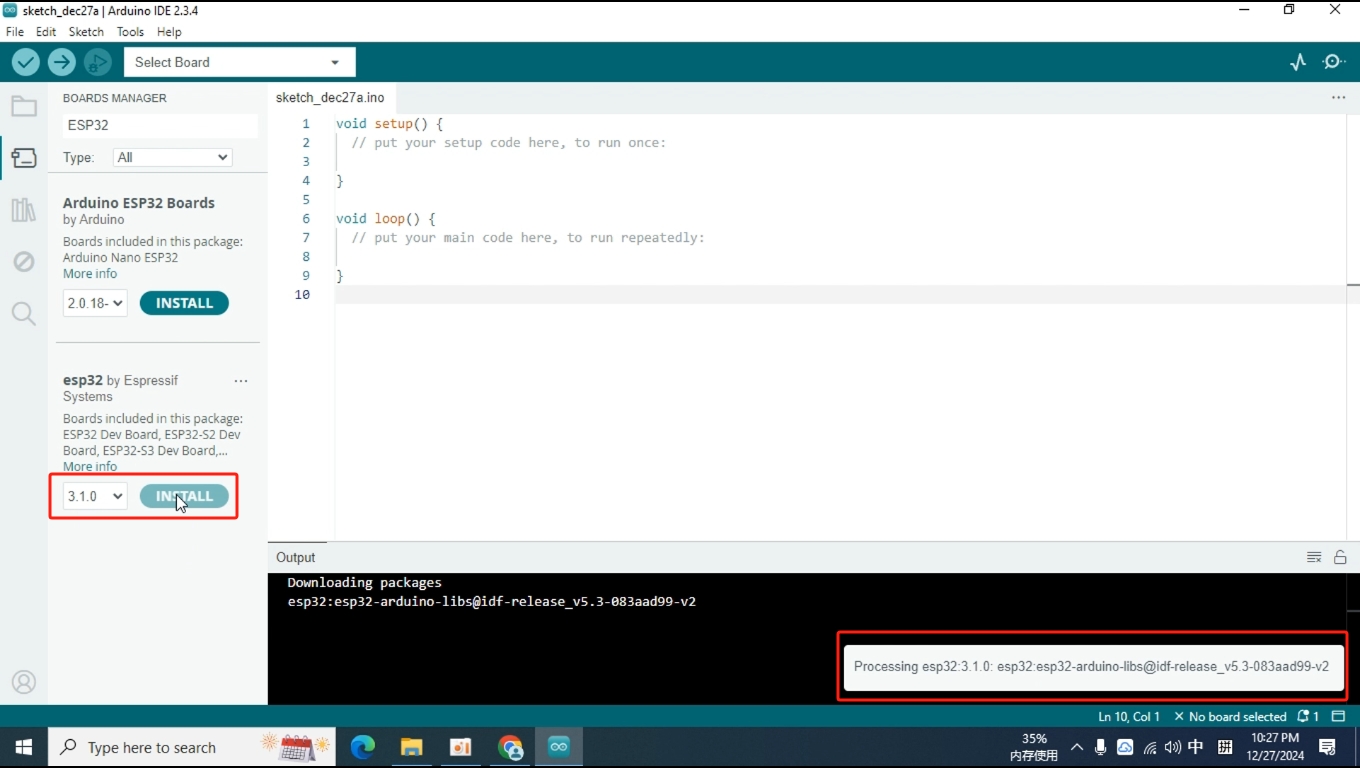This screenshot has width=1360, height=768.
Task: Open Windows Start menu
Action: pos(24,747)
